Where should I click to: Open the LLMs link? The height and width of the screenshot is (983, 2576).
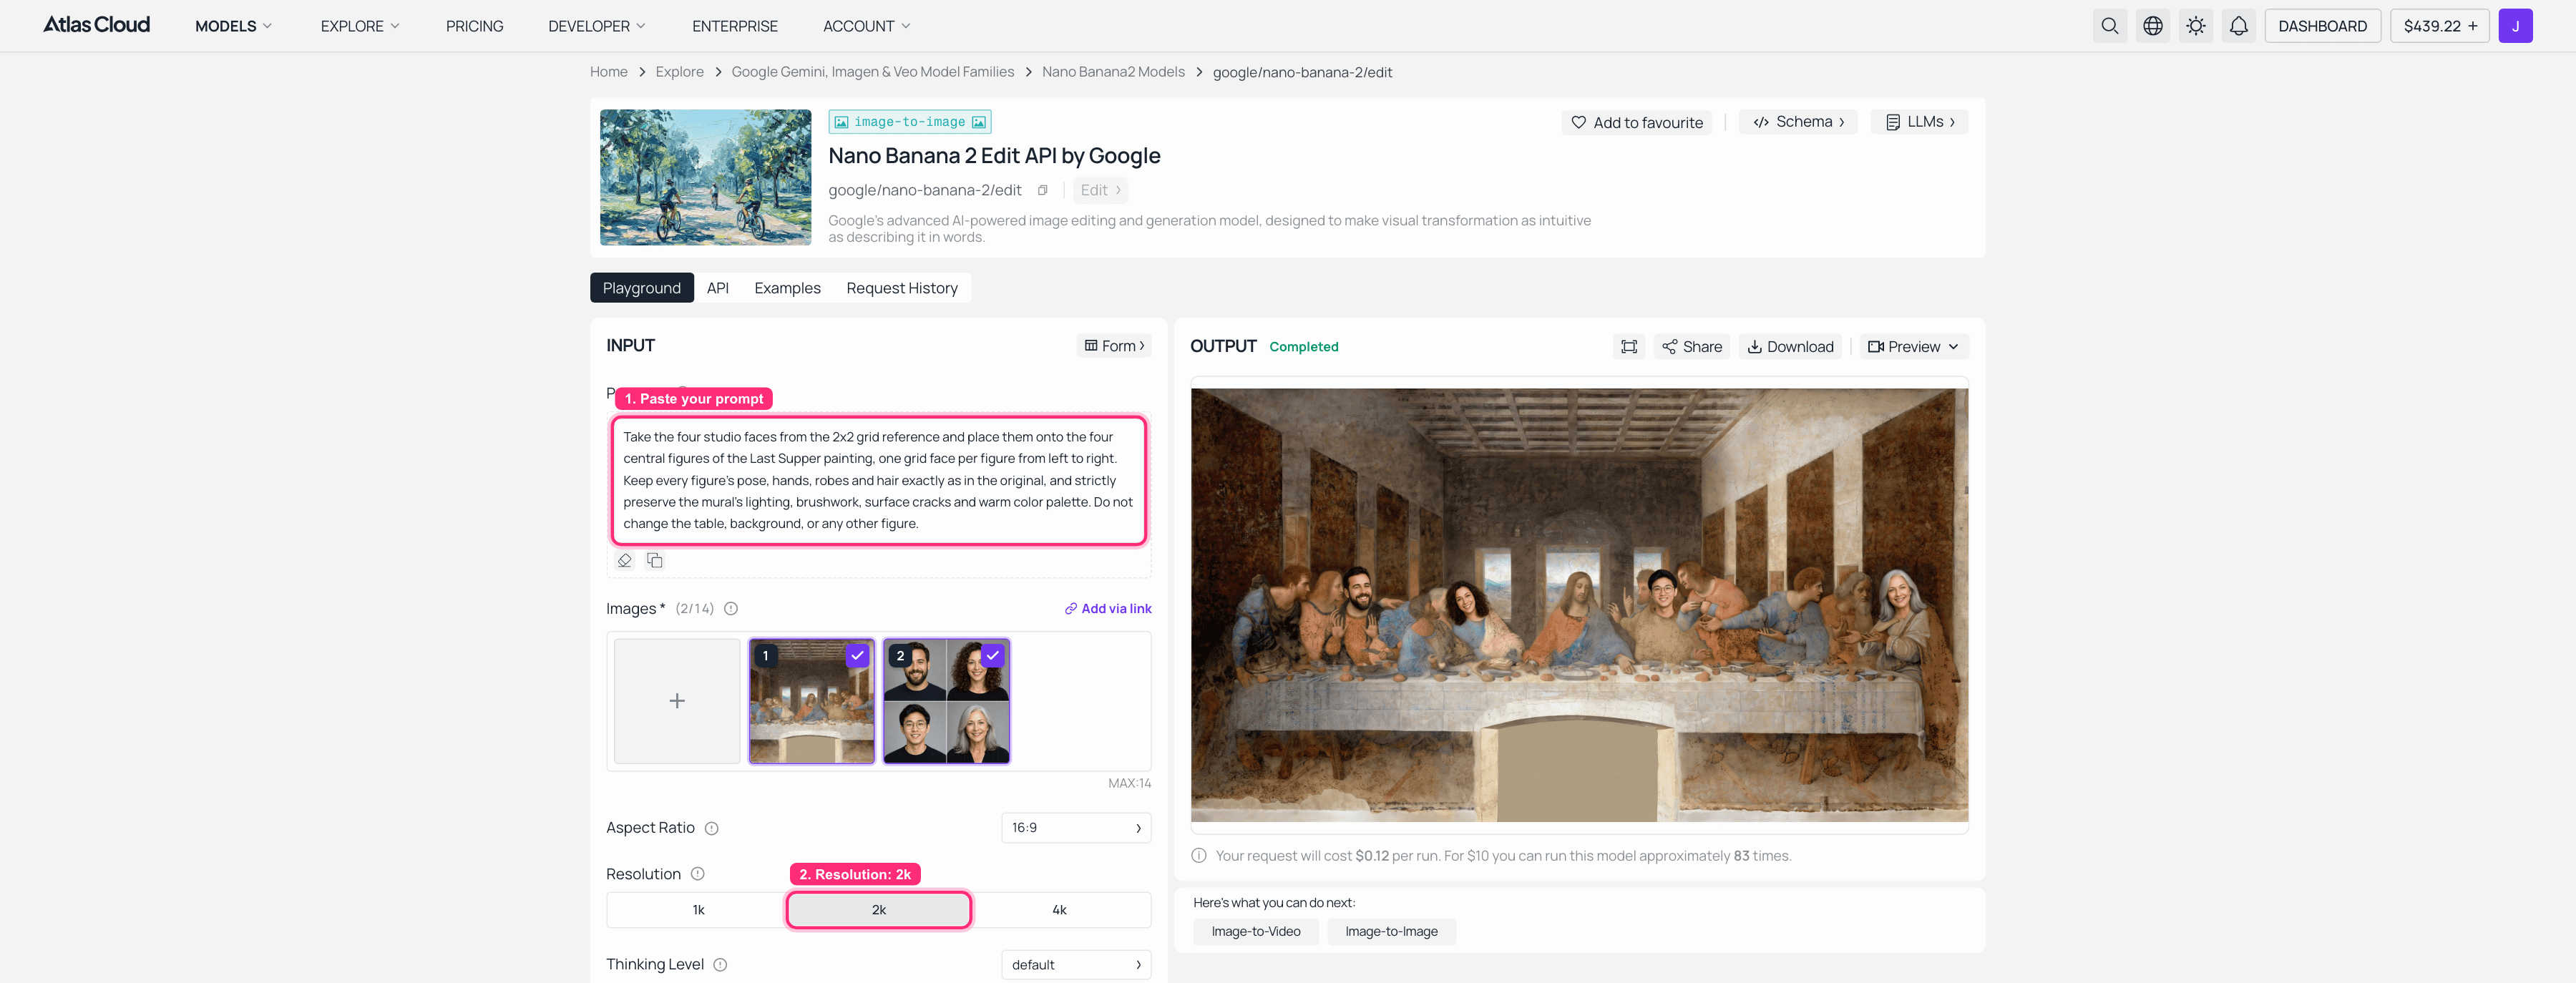(1919, 122)
